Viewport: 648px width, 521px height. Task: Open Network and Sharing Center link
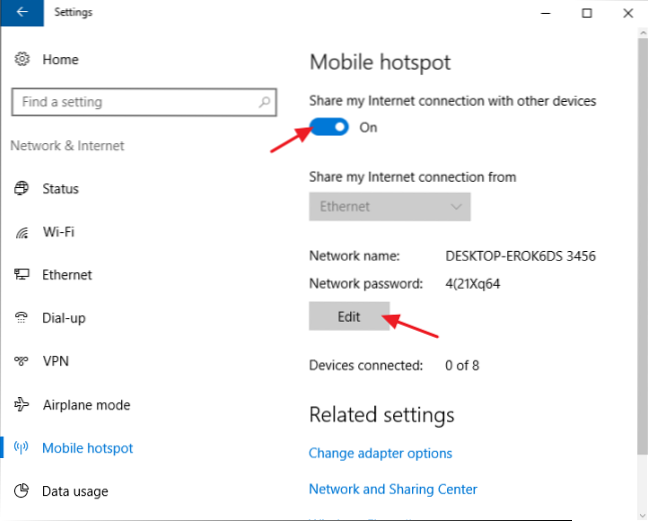(393, 489)
